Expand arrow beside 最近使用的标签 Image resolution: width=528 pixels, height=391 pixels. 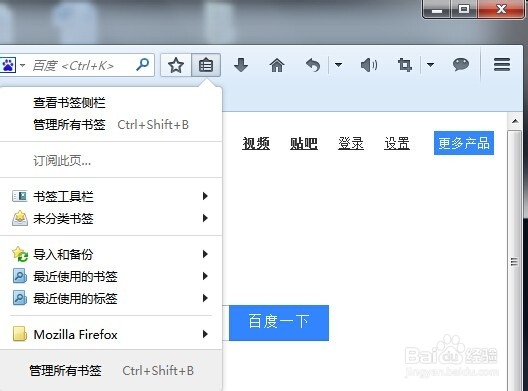(205, 298)
